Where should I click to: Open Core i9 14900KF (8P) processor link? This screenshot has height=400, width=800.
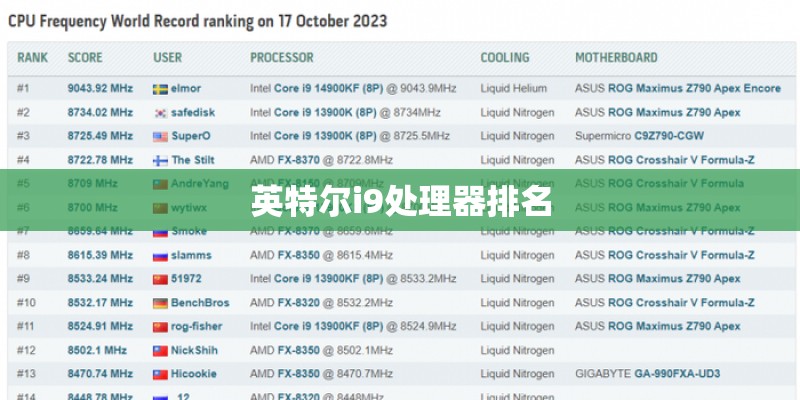(x=329, y=88)
